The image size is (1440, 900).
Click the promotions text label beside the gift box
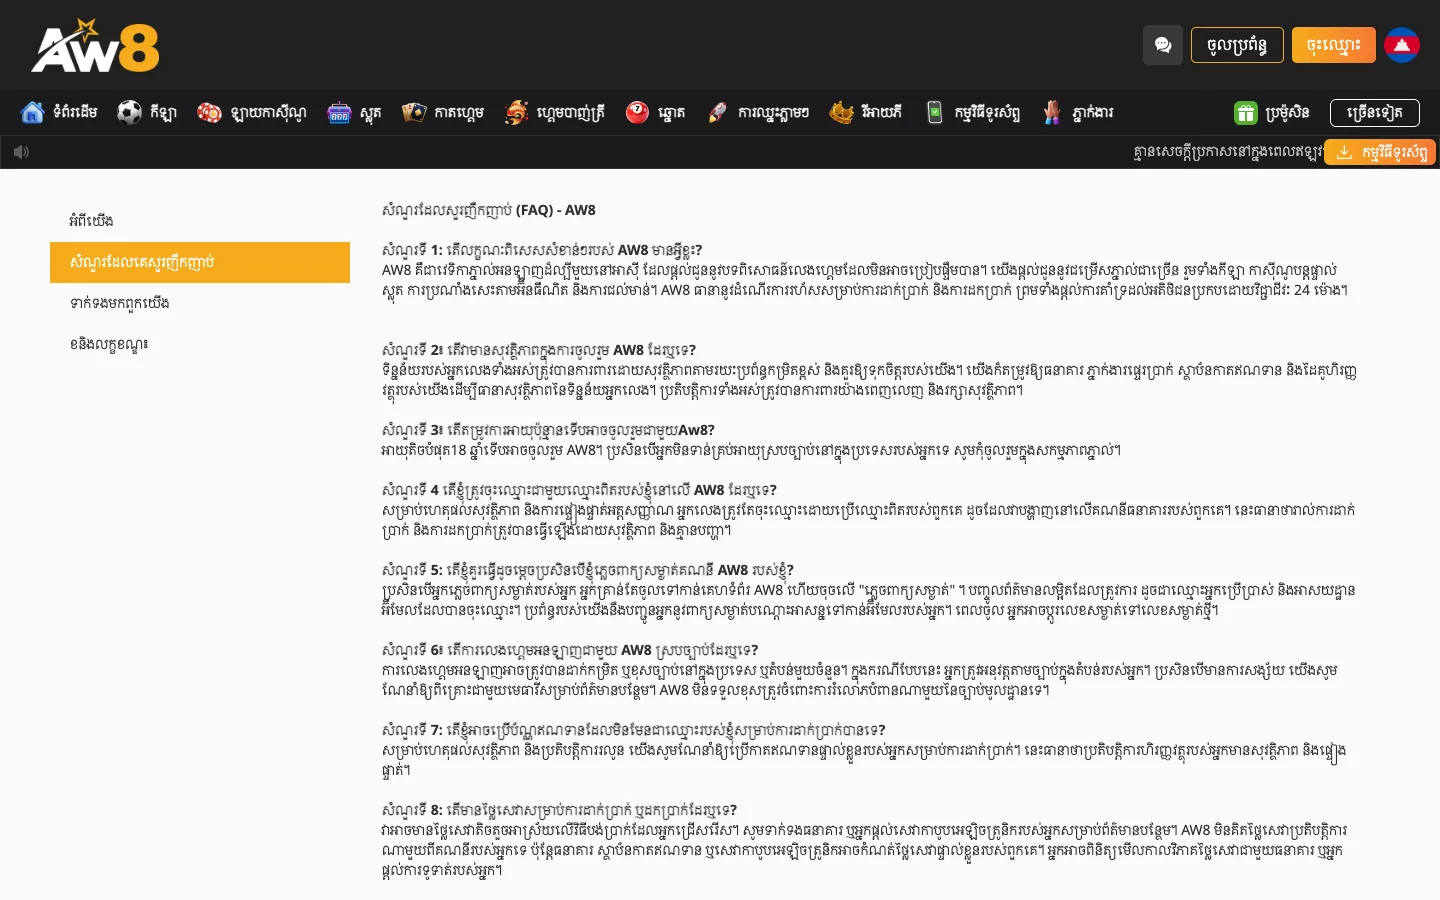click(x=1287, y=113)
